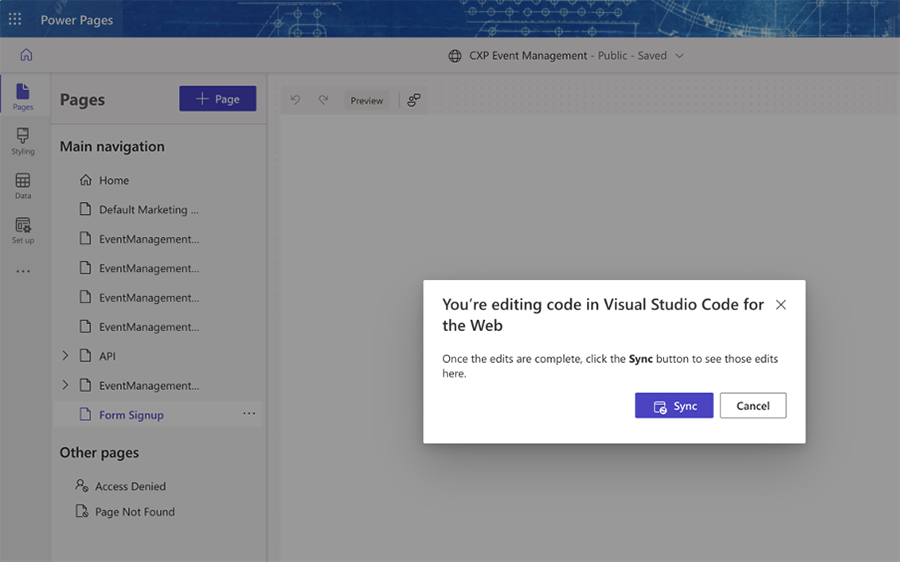This screenshot has width=900, height=562.
Task: Select the Default Marketing page
Action: [158, 210]
